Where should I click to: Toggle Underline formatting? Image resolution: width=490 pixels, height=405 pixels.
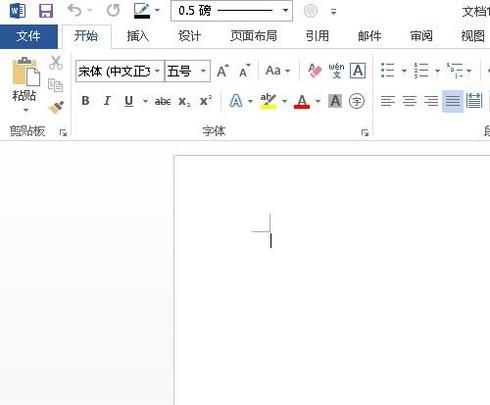(129, 101)
